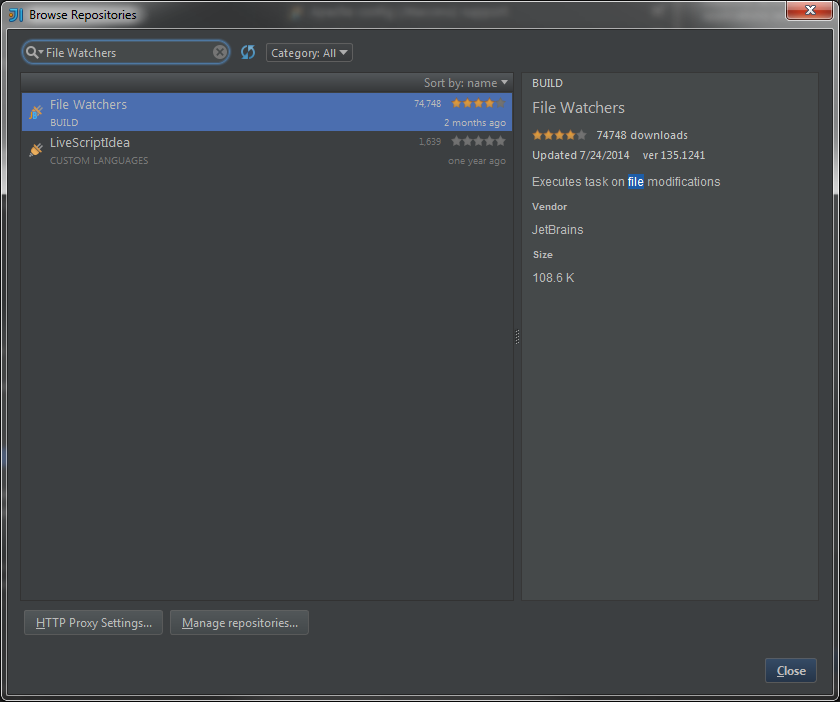Viewport: 840px width, 702px height.
Task: Click the "CUSTOM LANGUAGES" category label
Action: tap(99, 160)
